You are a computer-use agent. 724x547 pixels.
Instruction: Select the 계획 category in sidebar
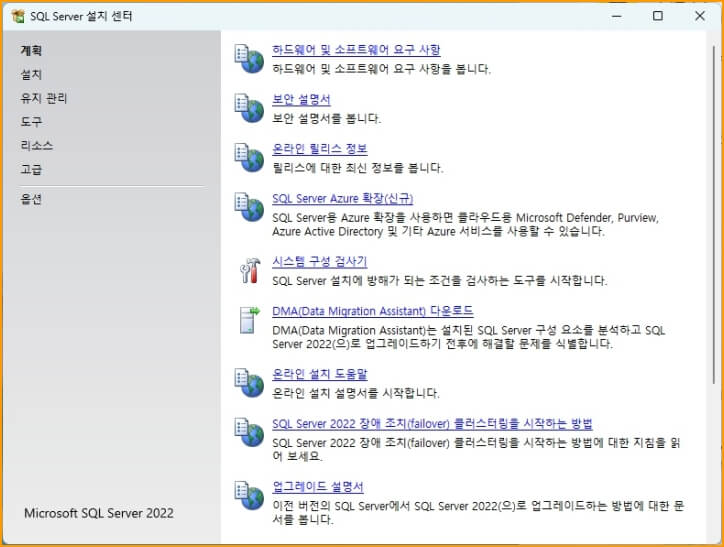point(31,50)
